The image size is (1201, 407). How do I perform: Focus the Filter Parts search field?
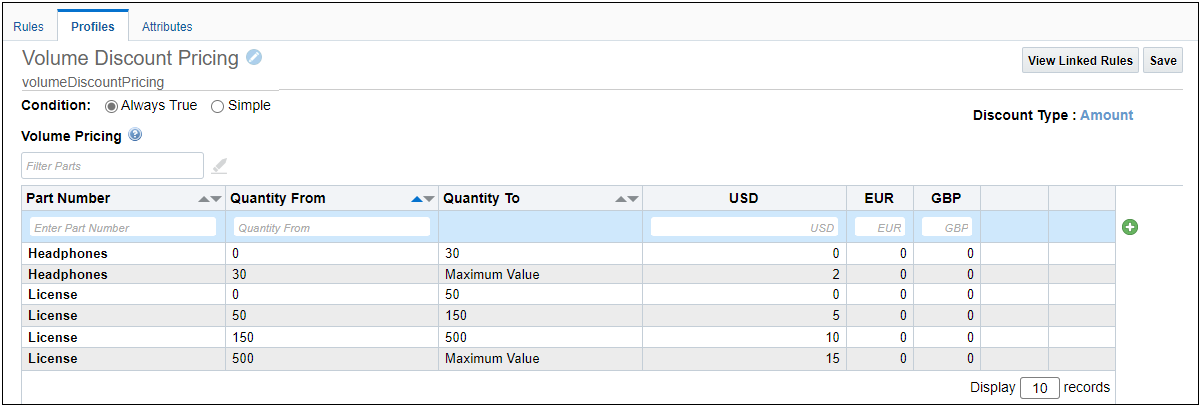(112, 166)
